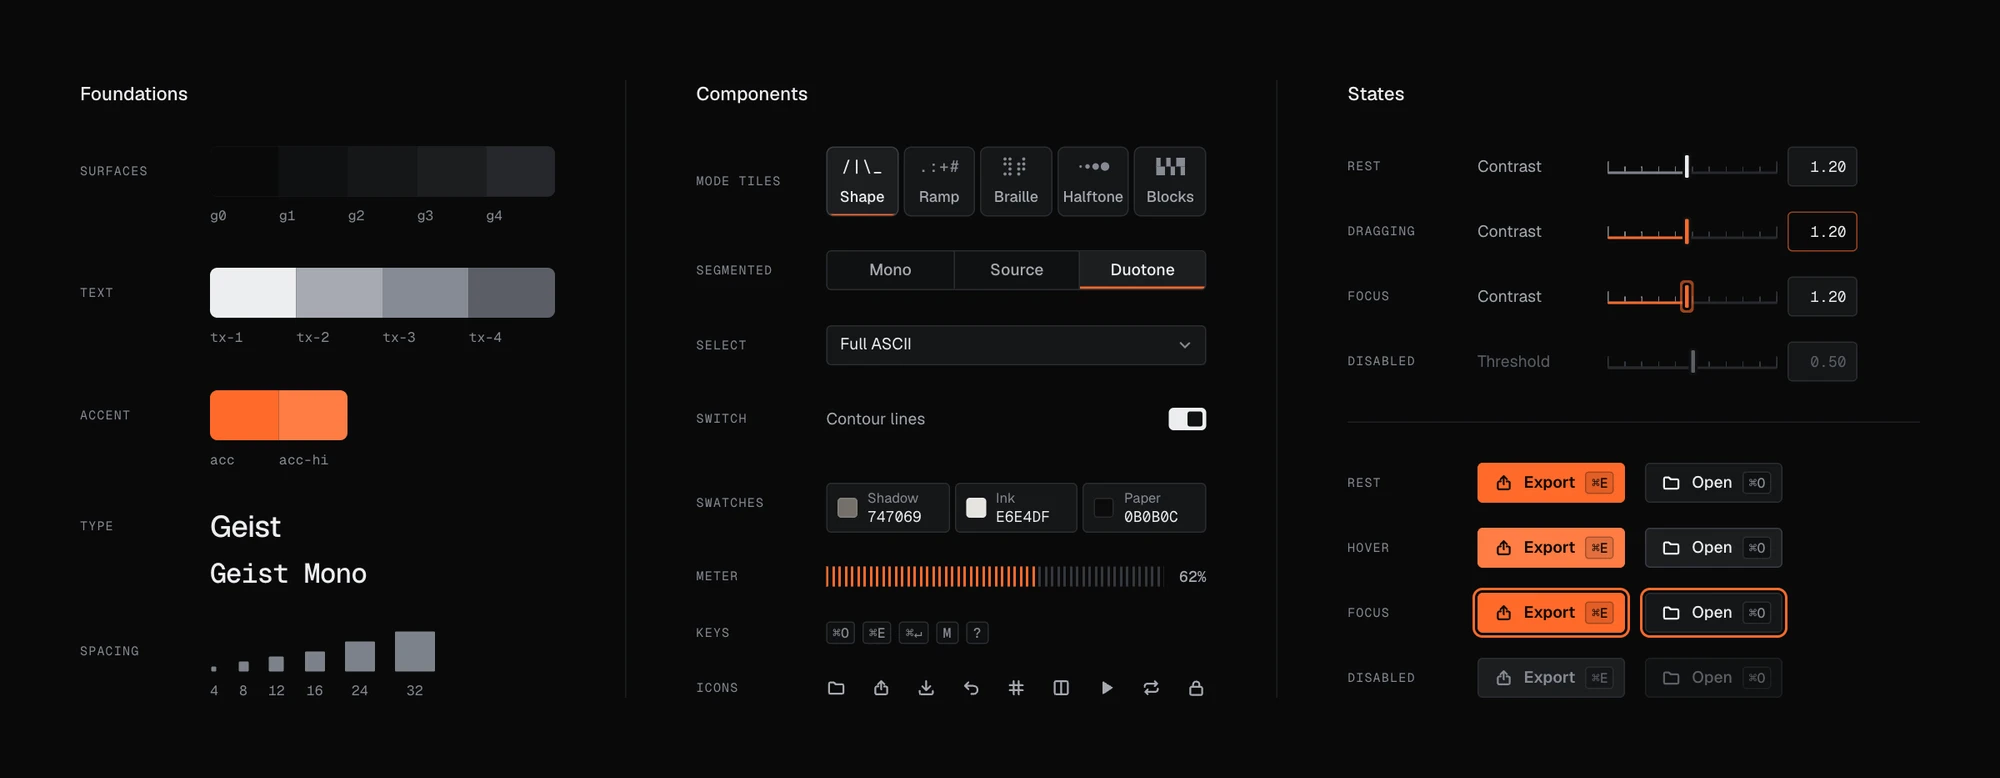Click the chevron arrow in the Full ASCII select
Screen dimensions: 2000x778
pos(1185,345)
